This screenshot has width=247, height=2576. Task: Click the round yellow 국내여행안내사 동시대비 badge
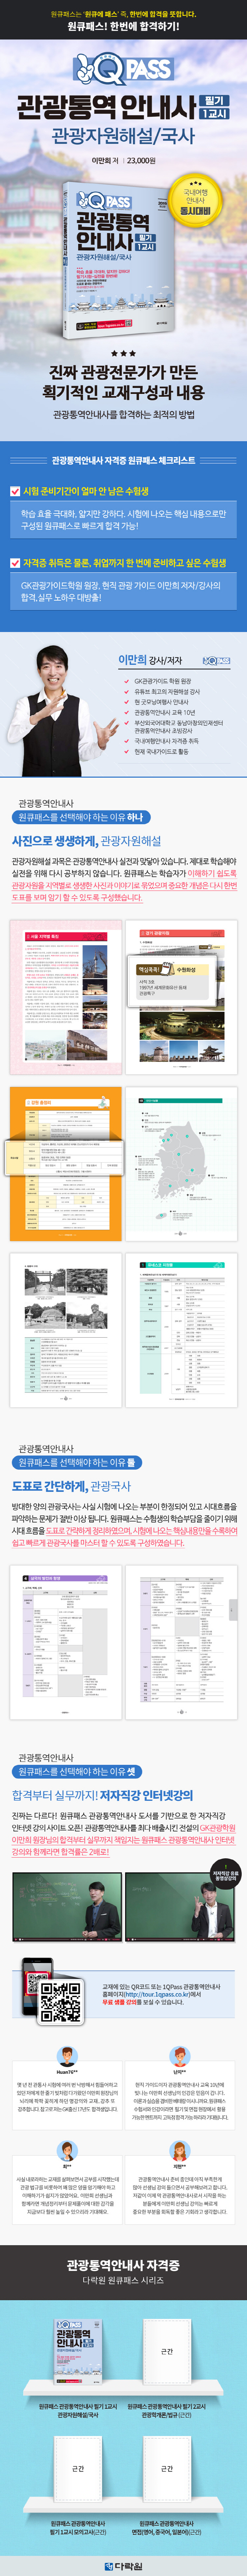[x=195, y=200]
